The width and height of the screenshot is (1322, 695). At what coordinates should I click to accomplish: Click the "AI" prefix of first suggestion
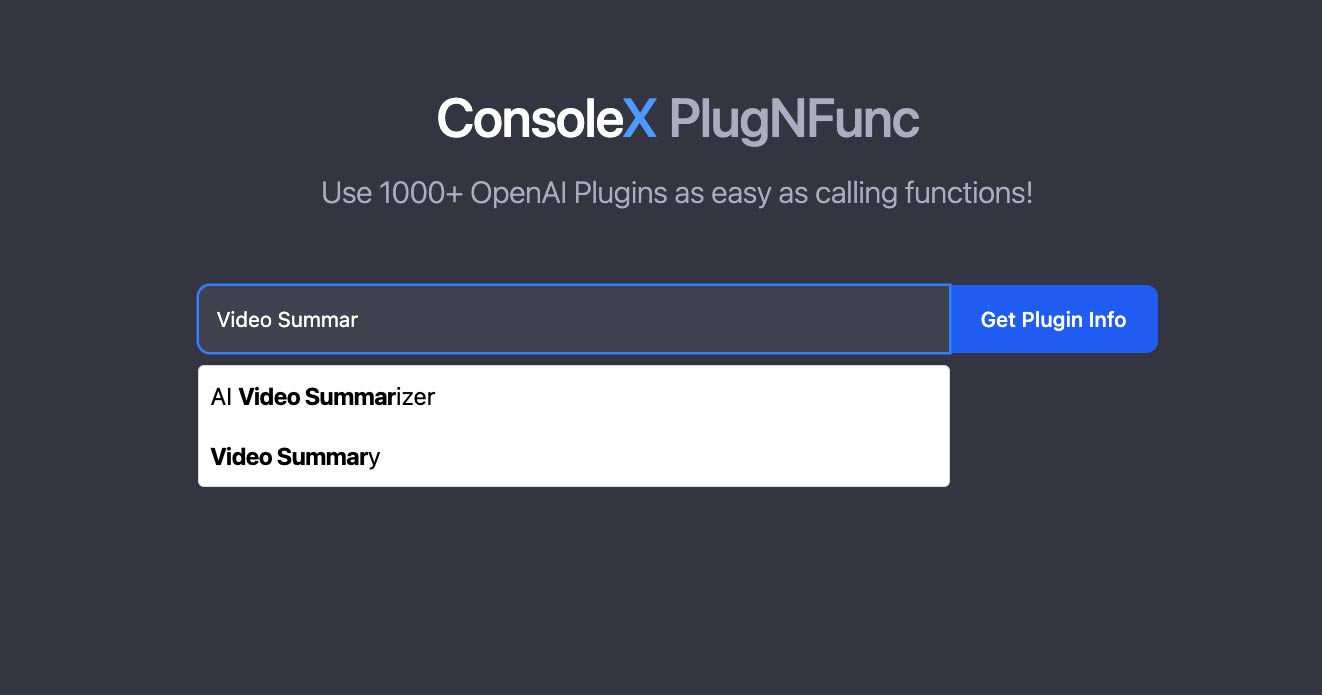221,397
